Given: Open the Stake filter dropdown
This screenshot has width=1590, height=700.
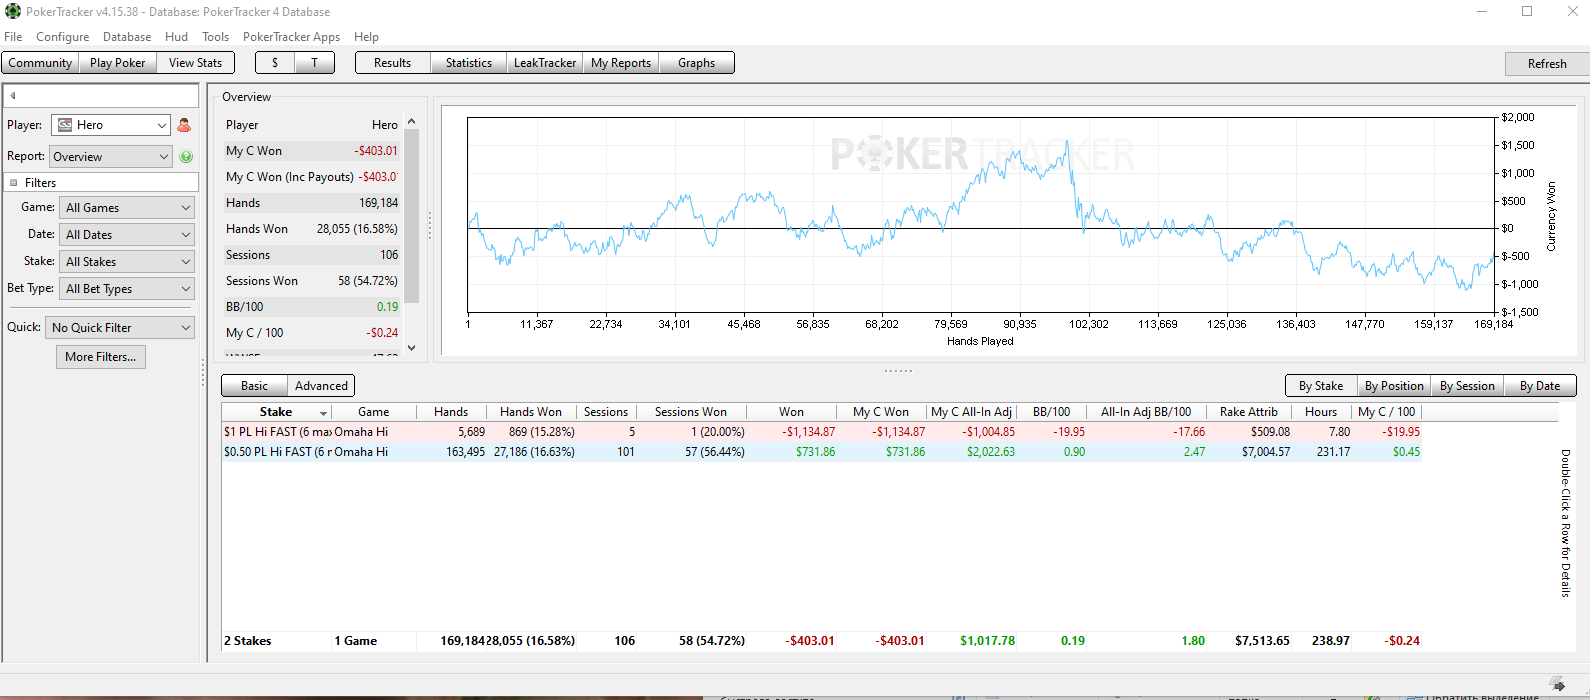Looking at the screenshot, I should tap(126, 262).
